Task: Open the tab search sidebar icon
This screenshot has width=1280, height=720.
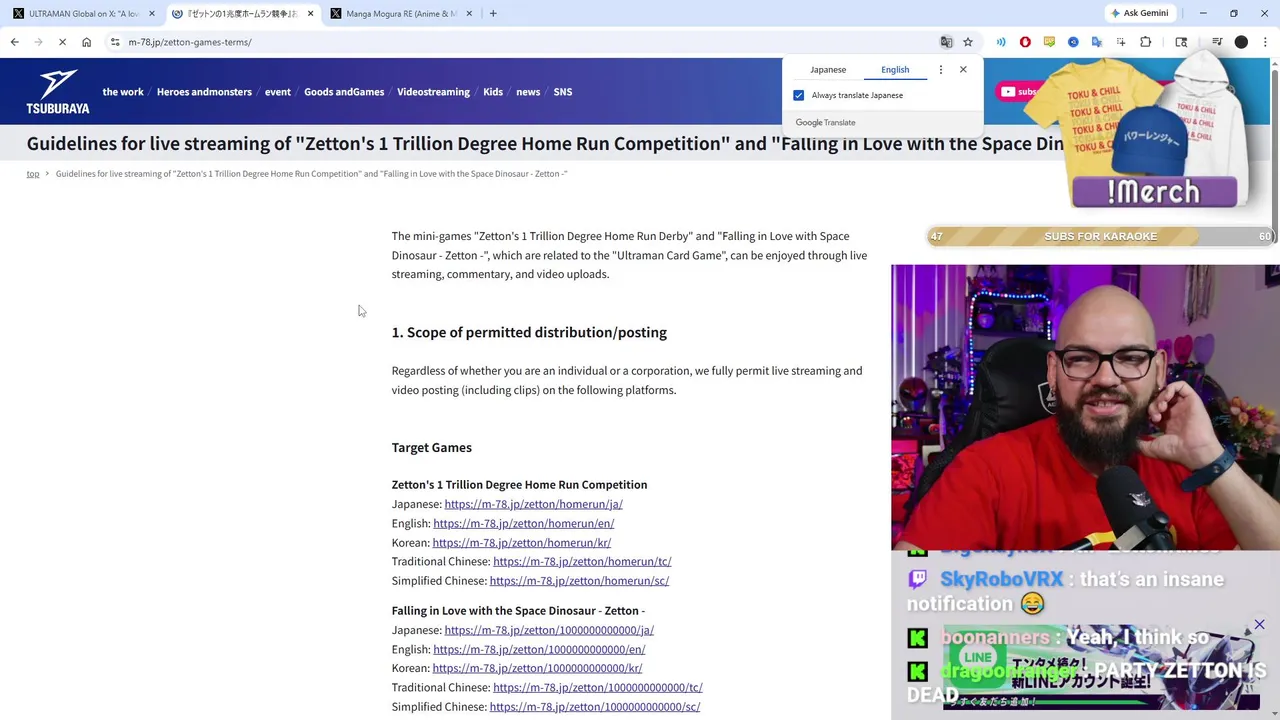Action: [1181, 42]
